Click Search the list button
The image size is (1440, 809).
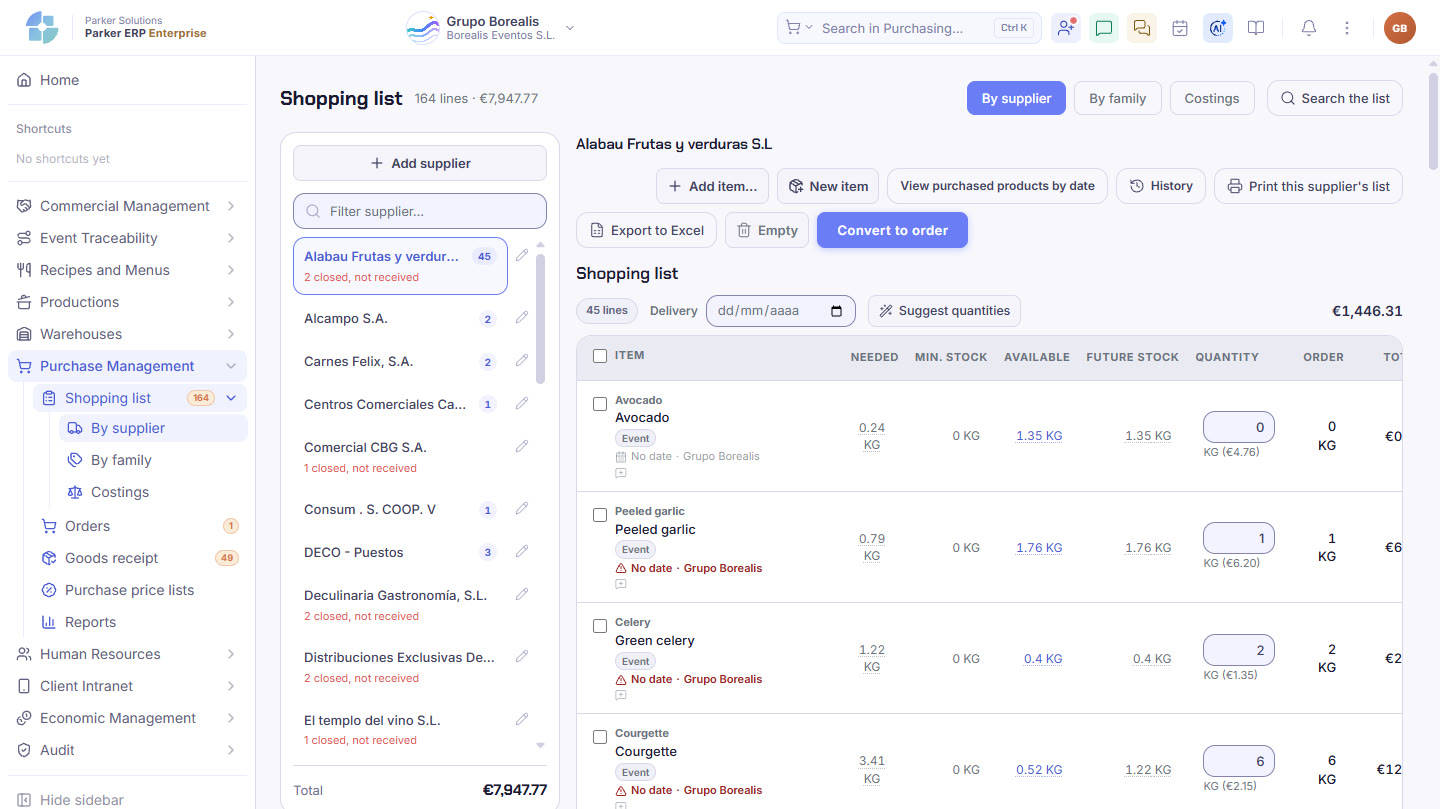[1335, 98]
